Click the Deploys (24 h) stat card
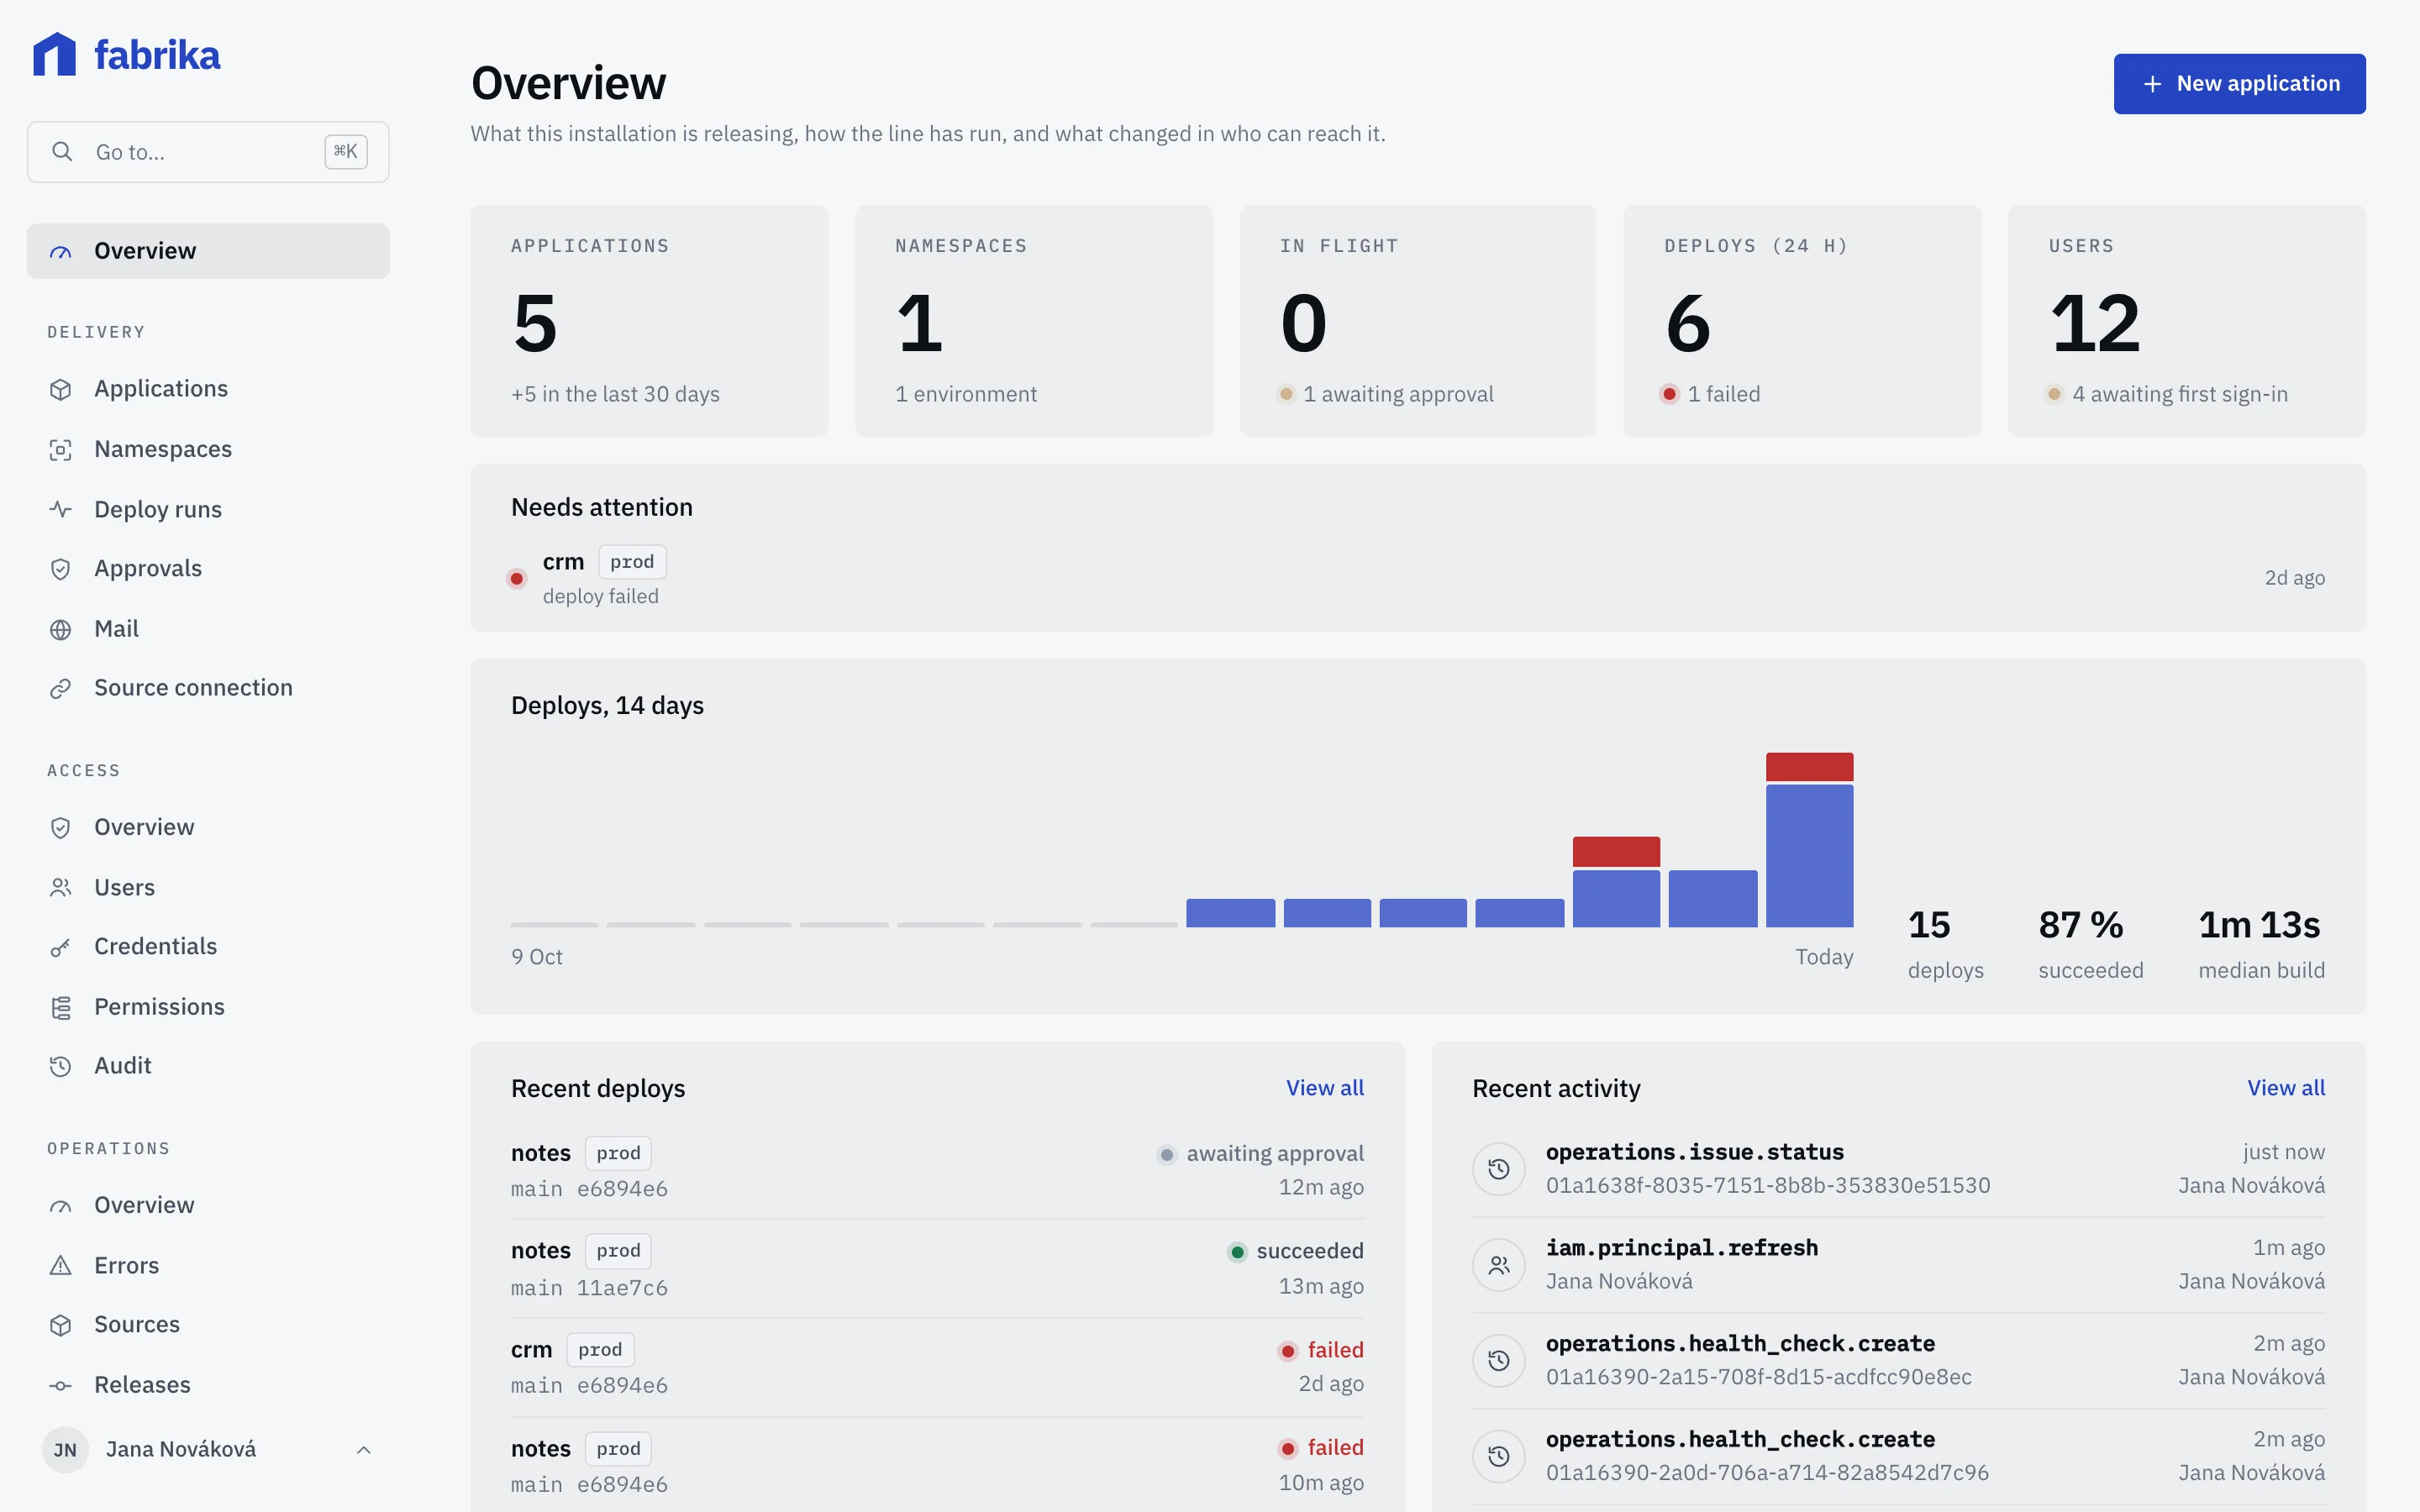This screenshot has height=1512, width=2420. pyautogui.click(x=1802, y=321)
